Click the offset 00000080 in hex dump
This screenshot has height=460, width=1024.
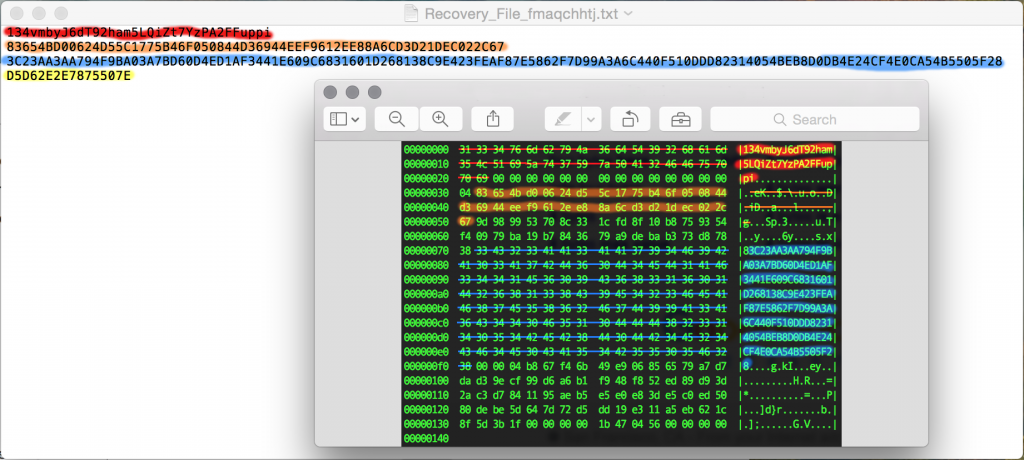pos(426,265)
